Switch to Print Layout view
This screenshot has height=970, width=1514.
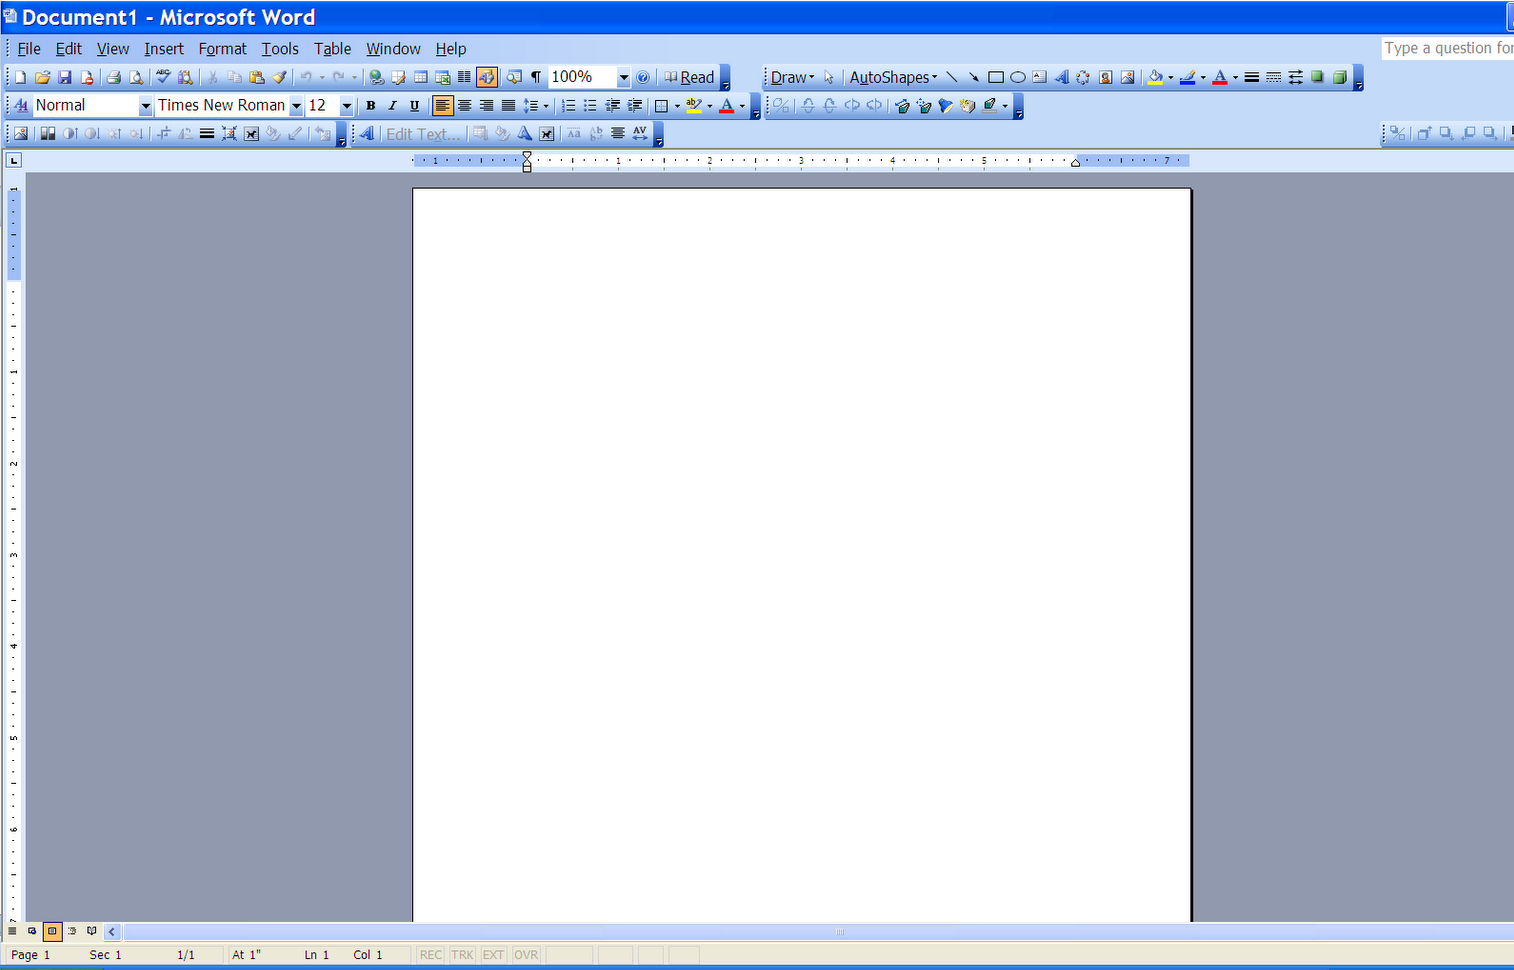pyautogui.click(x=52, y=931)
